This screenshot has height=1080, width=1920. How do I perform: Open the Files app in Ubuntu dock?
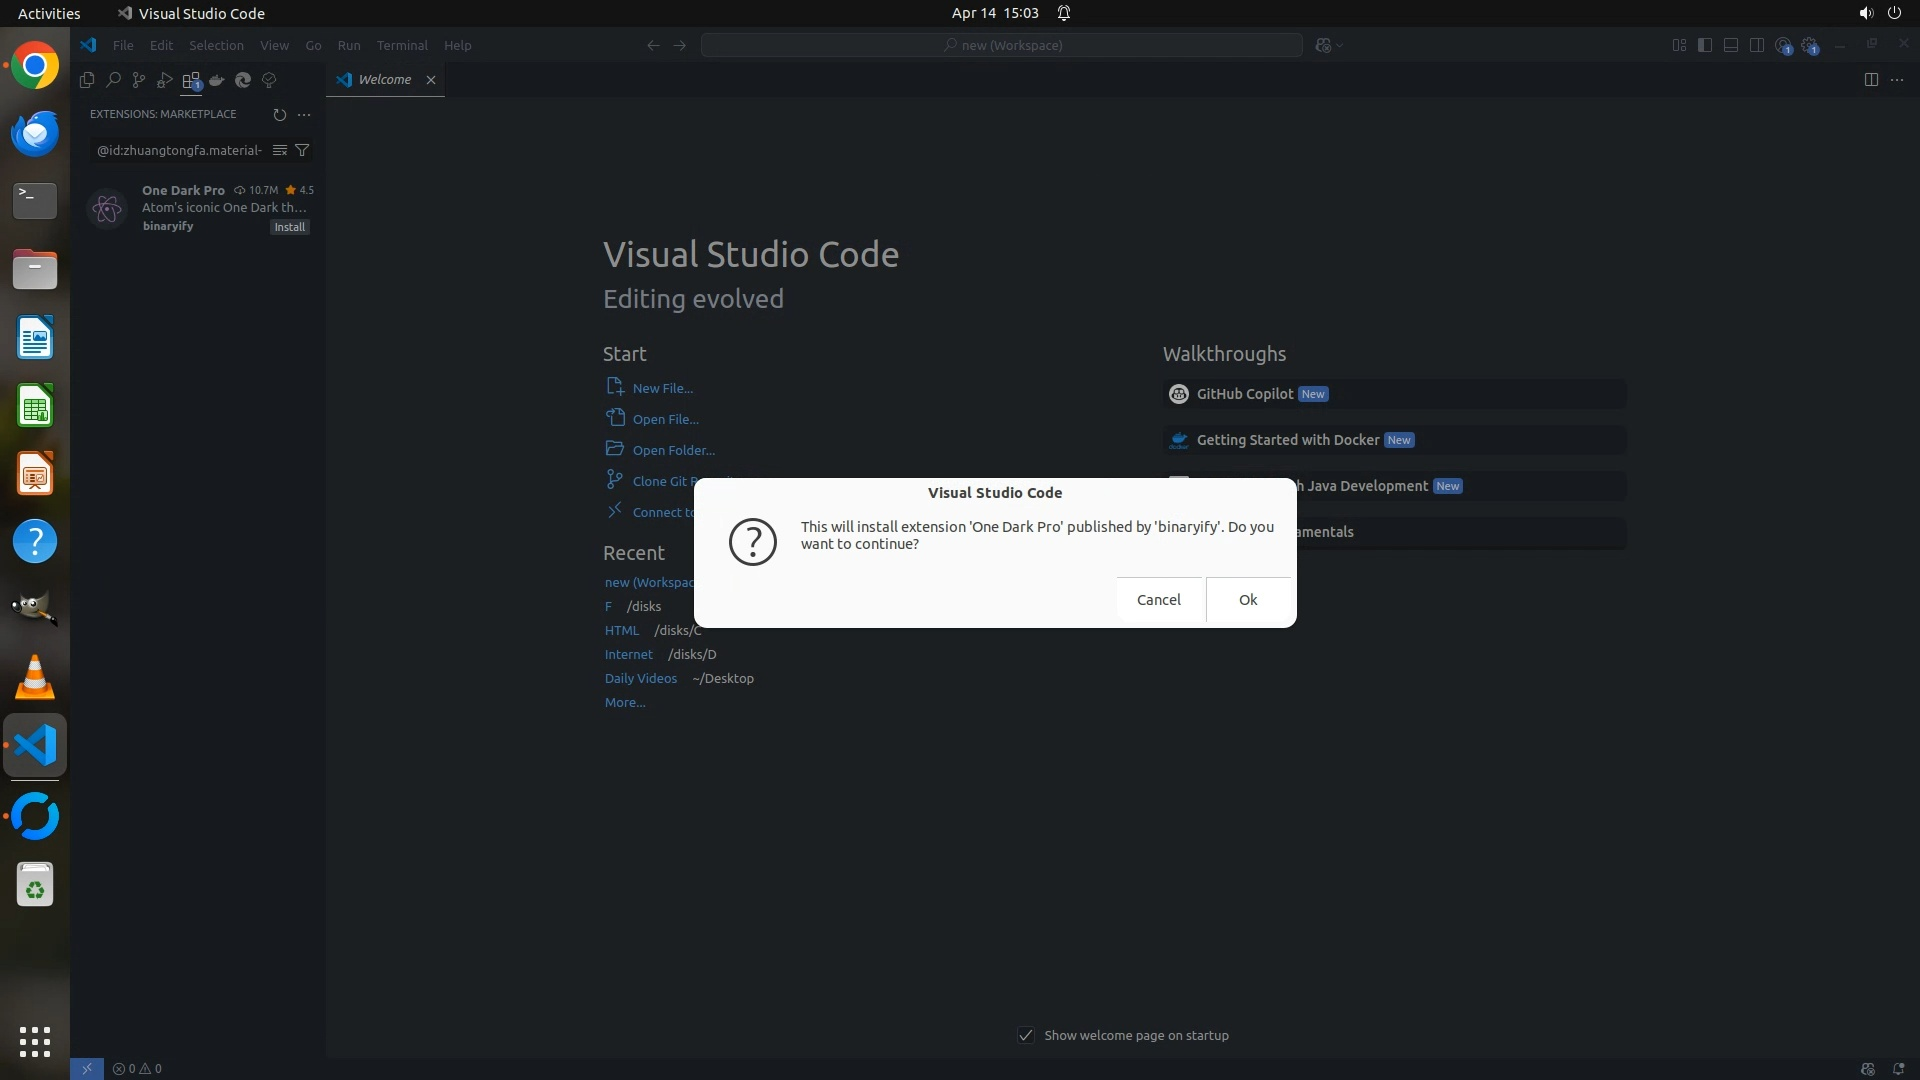35,270
